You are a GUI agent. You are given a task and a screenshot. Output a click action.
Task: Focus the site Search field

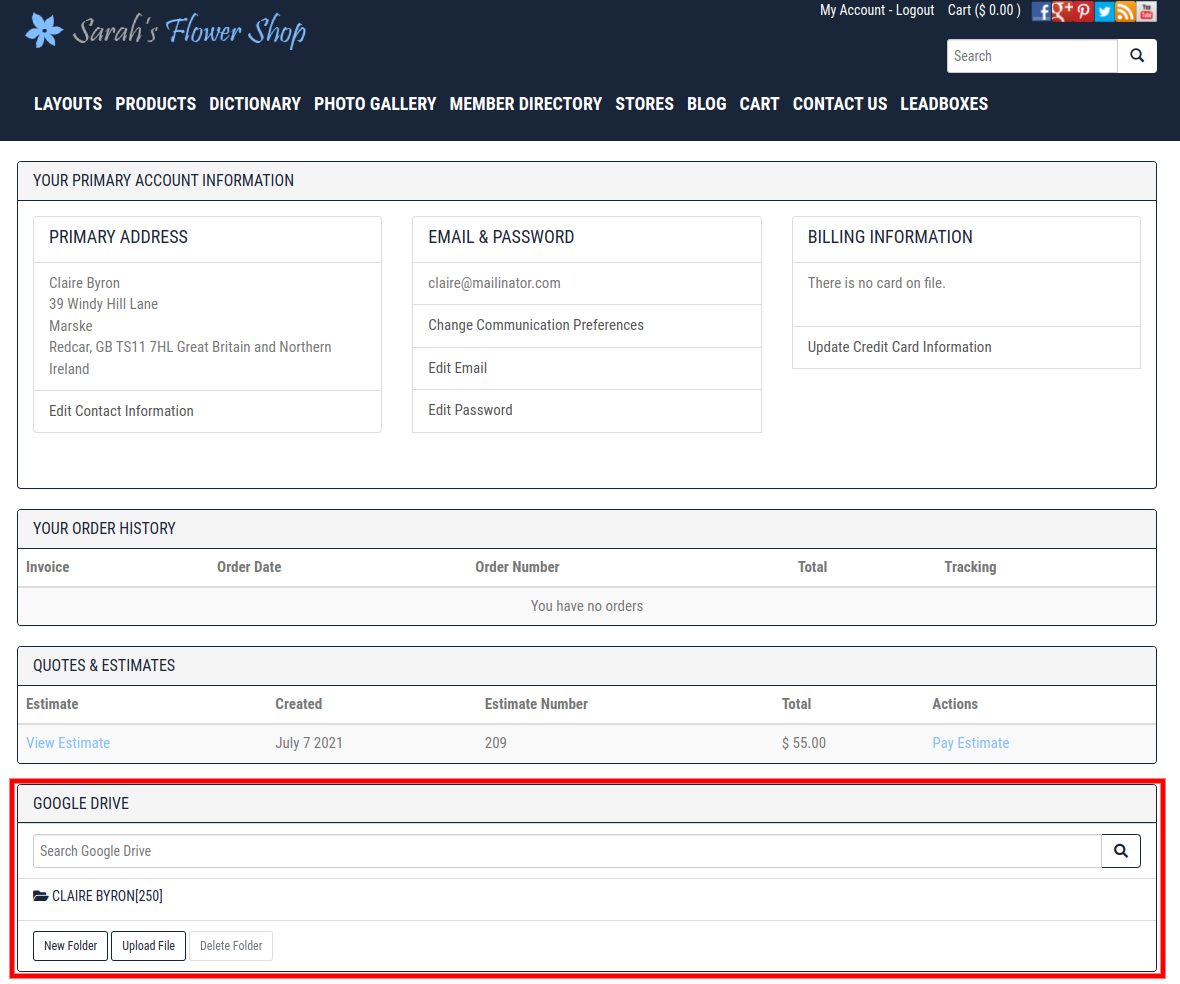point(1032,56)
